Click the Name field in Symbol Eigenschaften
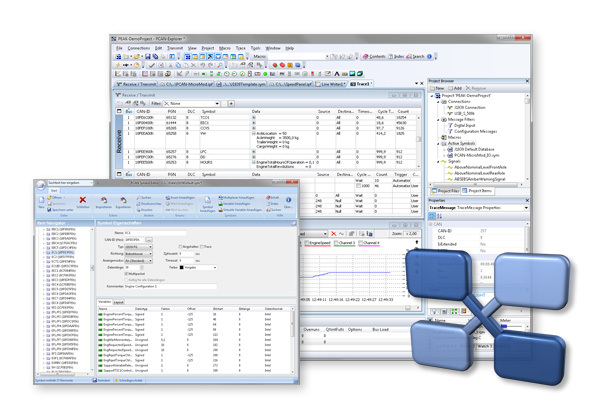This screenshot has width=600, height=418. coord(155,233)
